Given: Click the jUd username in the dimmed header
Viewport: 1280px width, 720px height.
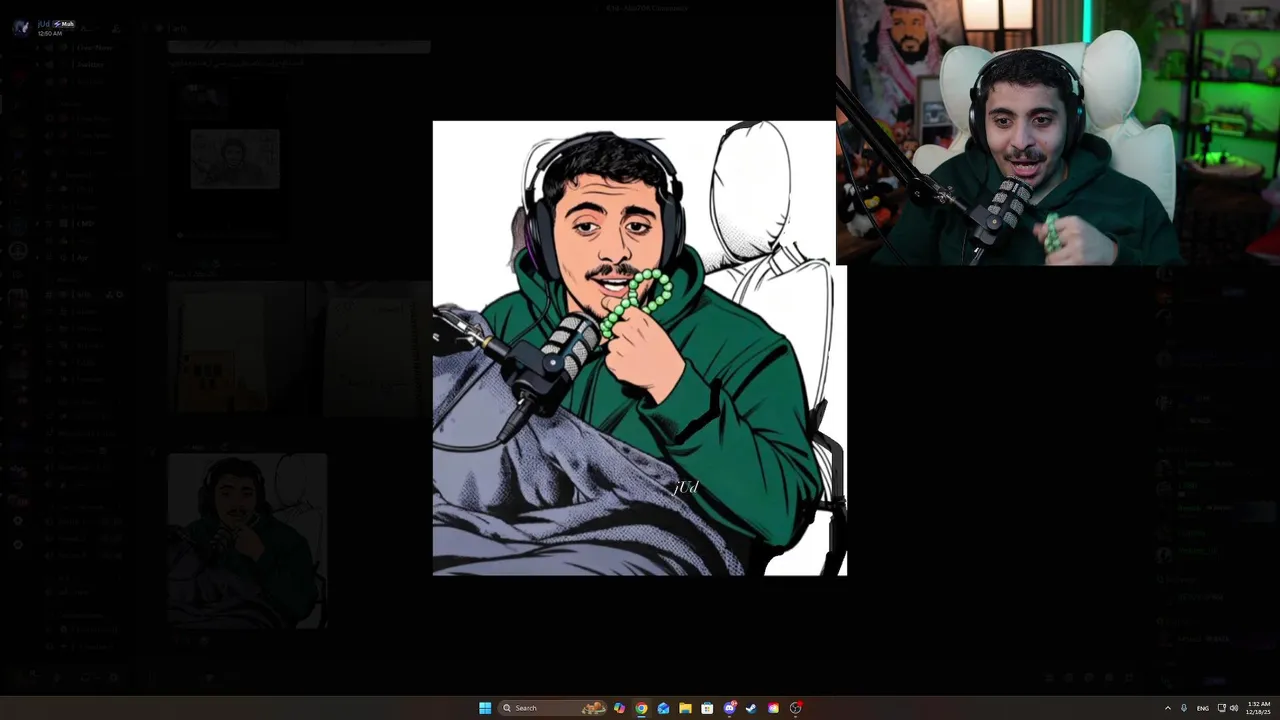Looking at the screenshot, I should coord(43,24).
